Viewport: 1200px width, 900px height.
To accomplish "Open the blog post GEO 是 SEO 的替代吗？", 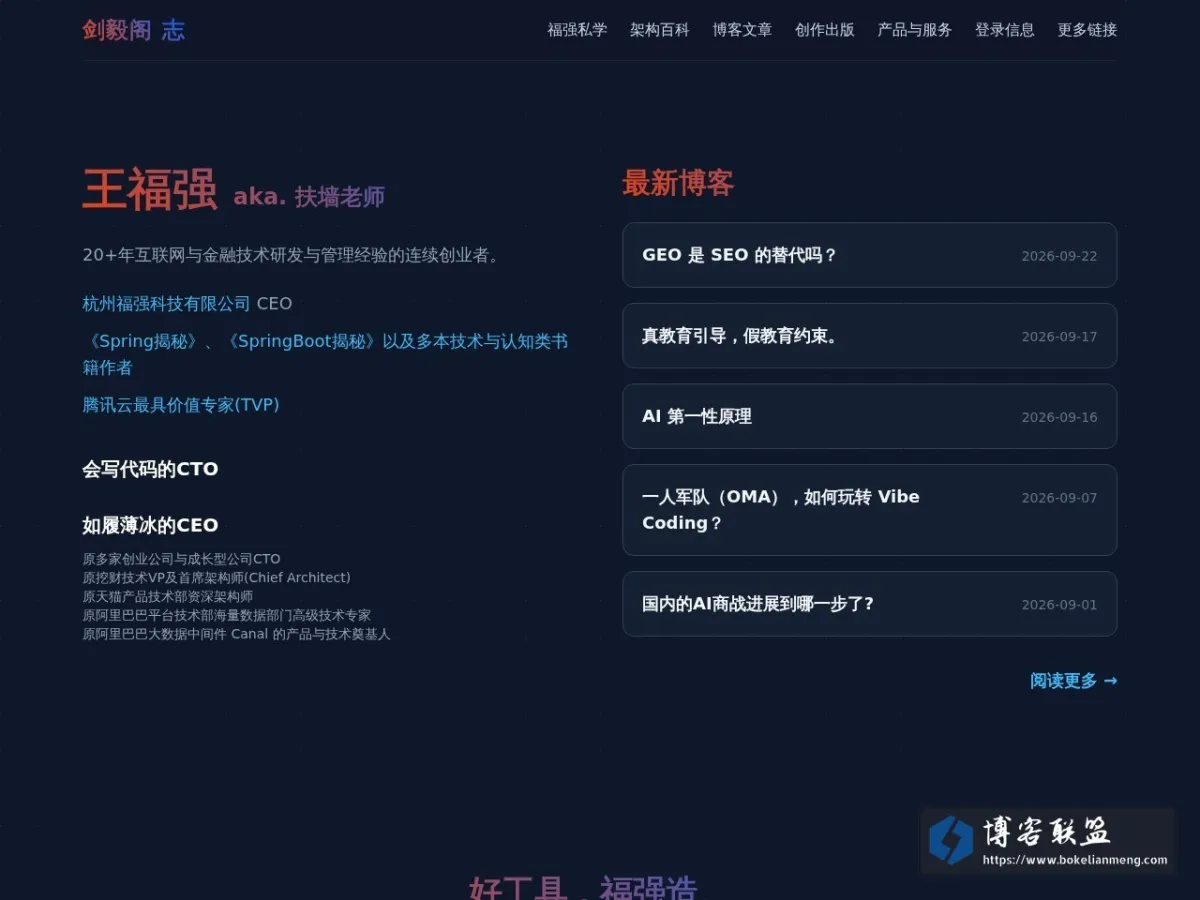I will coord(869,255).
